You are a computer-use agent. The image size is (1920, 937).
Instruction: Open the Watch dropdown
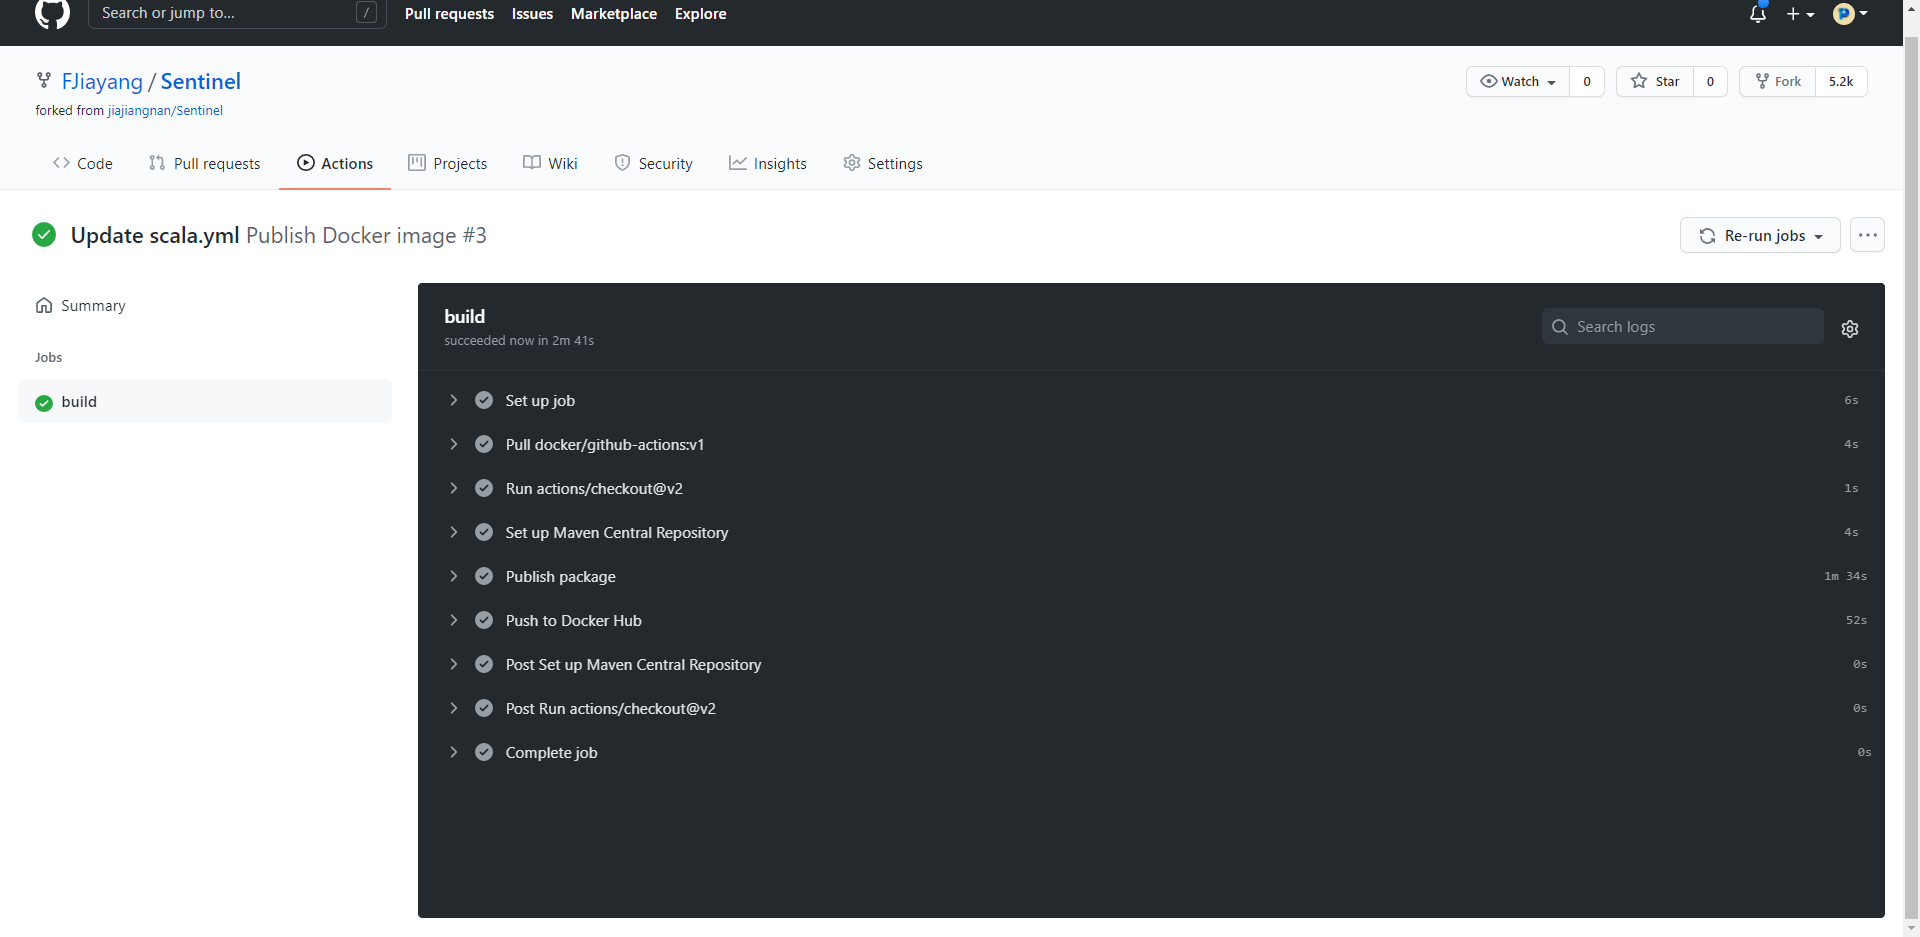1517,81
